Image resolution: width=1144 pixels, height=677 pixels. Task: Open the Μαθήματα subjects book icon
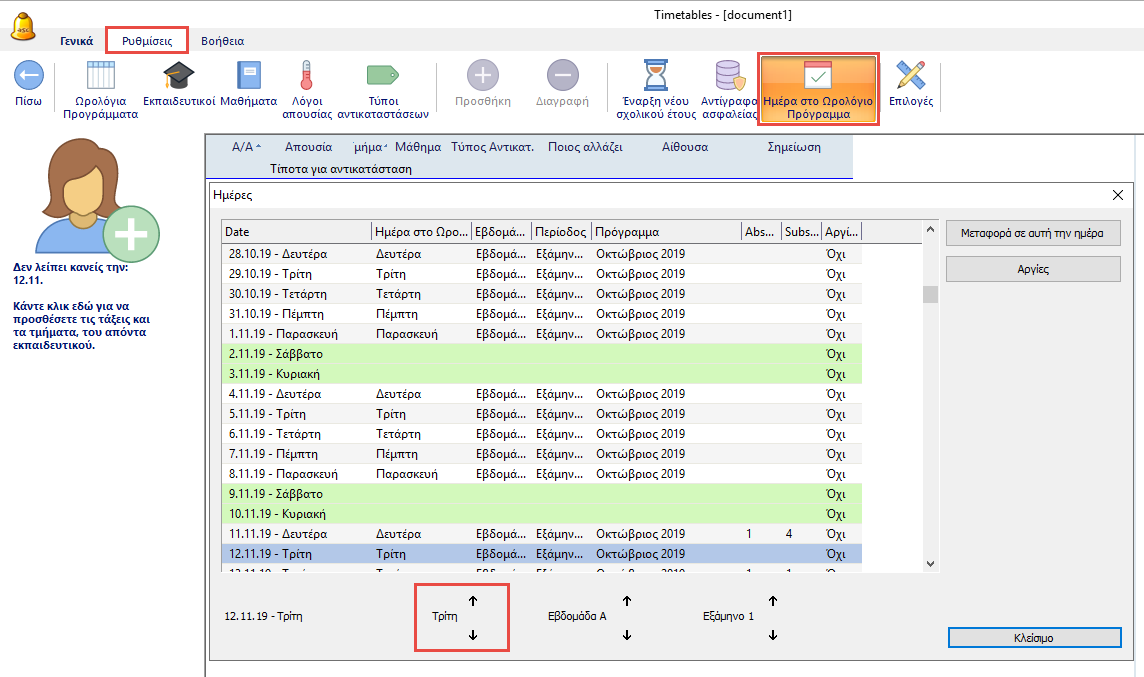tap(248, 76)
